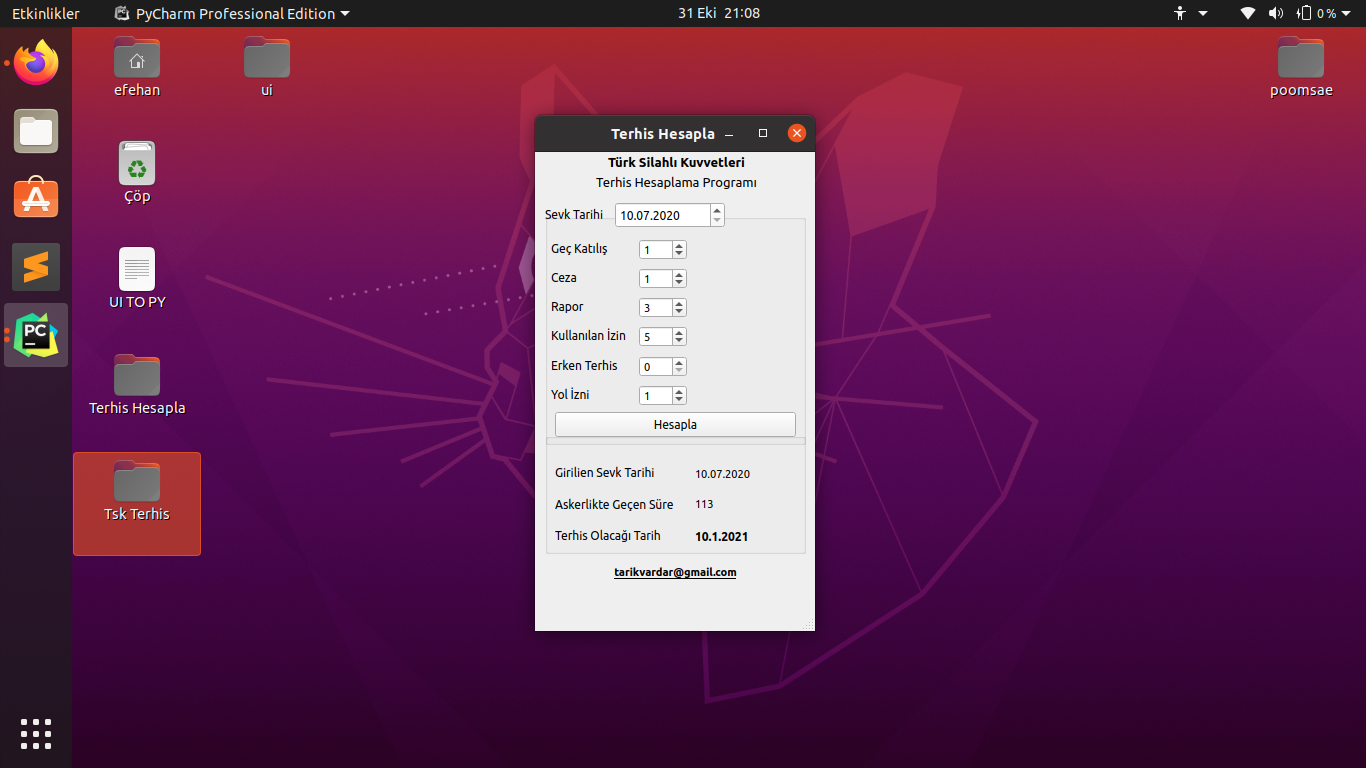Increase the Geç Katılış value
The height and width of the screenshot is (768, 1366).
click(679, 246)
